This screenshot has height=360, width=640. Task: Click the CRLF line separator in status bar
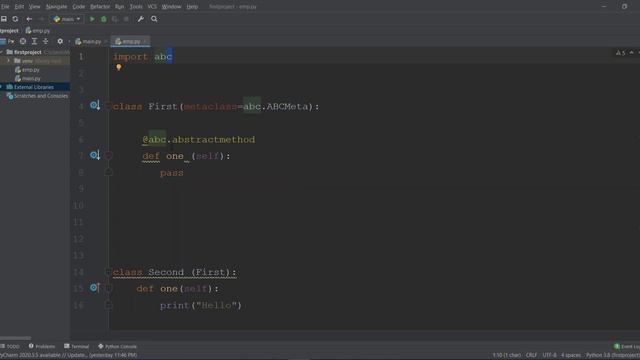531,355
